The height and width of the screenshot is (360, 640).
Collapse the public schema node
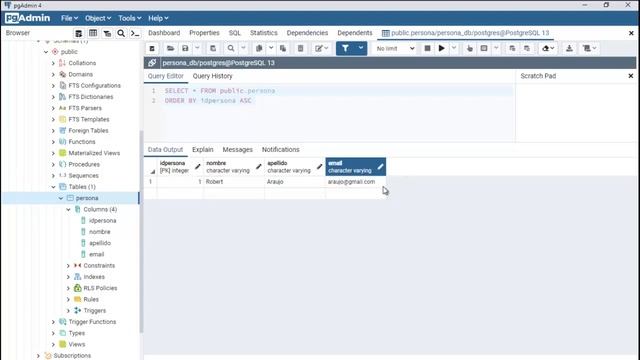(46, 52)
